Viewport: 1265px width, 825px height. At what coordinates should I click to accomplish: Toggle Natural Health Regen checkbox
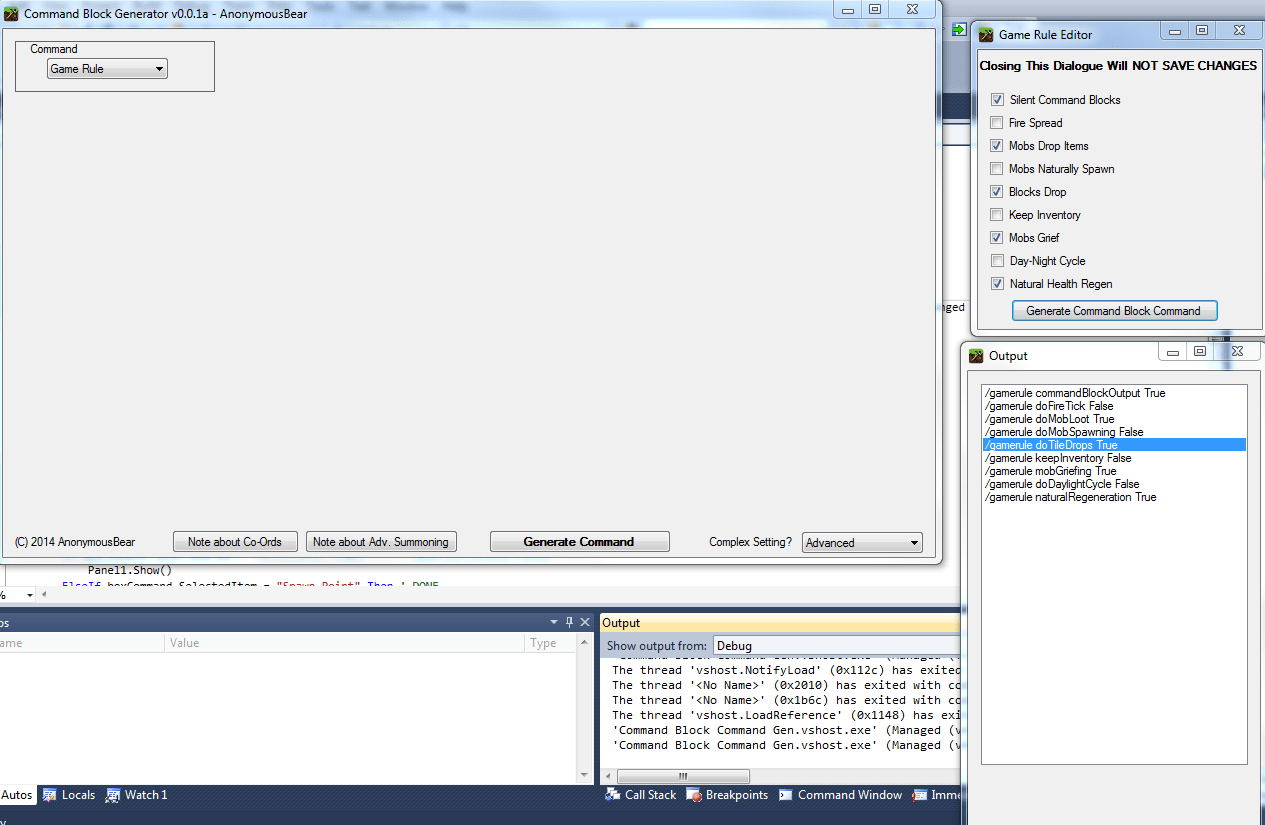997,284
